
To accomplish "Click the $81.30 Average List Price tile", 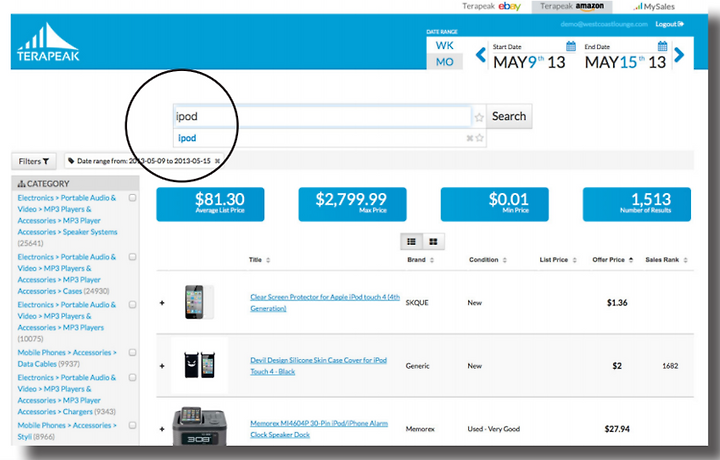I will [x=210, y=204].
